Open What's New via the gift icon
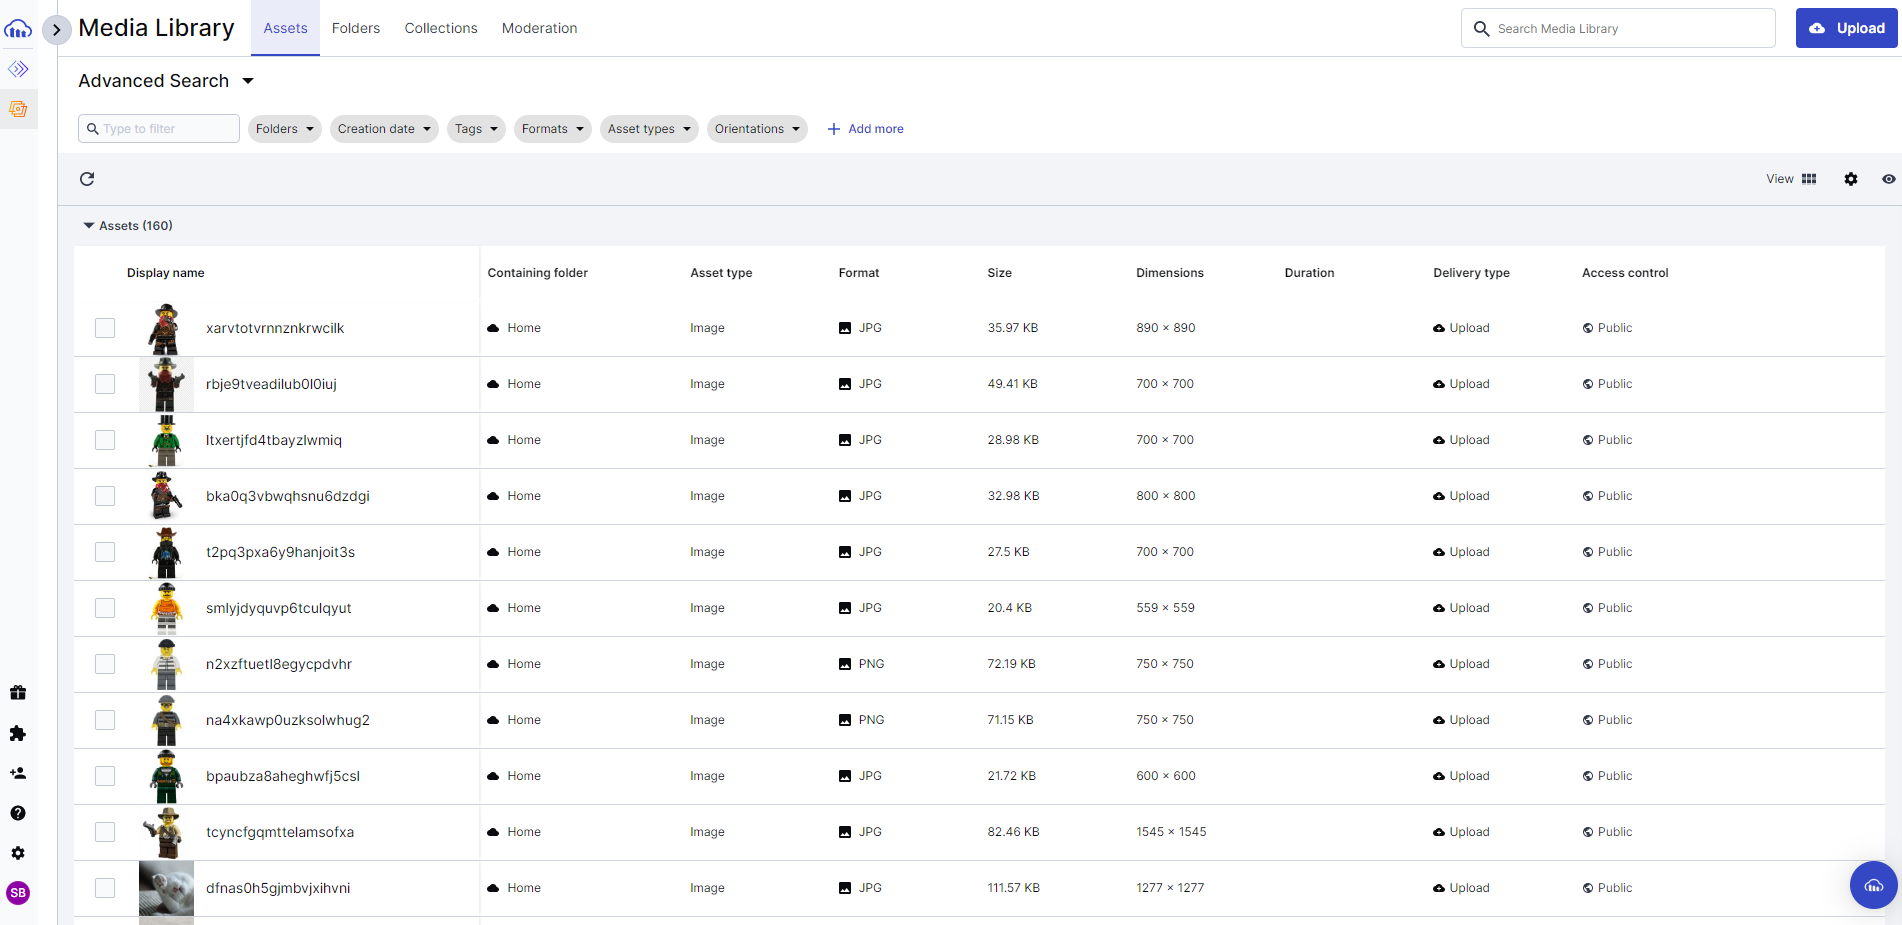The image size is (1902, 925). pyautogui.click(x=18, y=692)
